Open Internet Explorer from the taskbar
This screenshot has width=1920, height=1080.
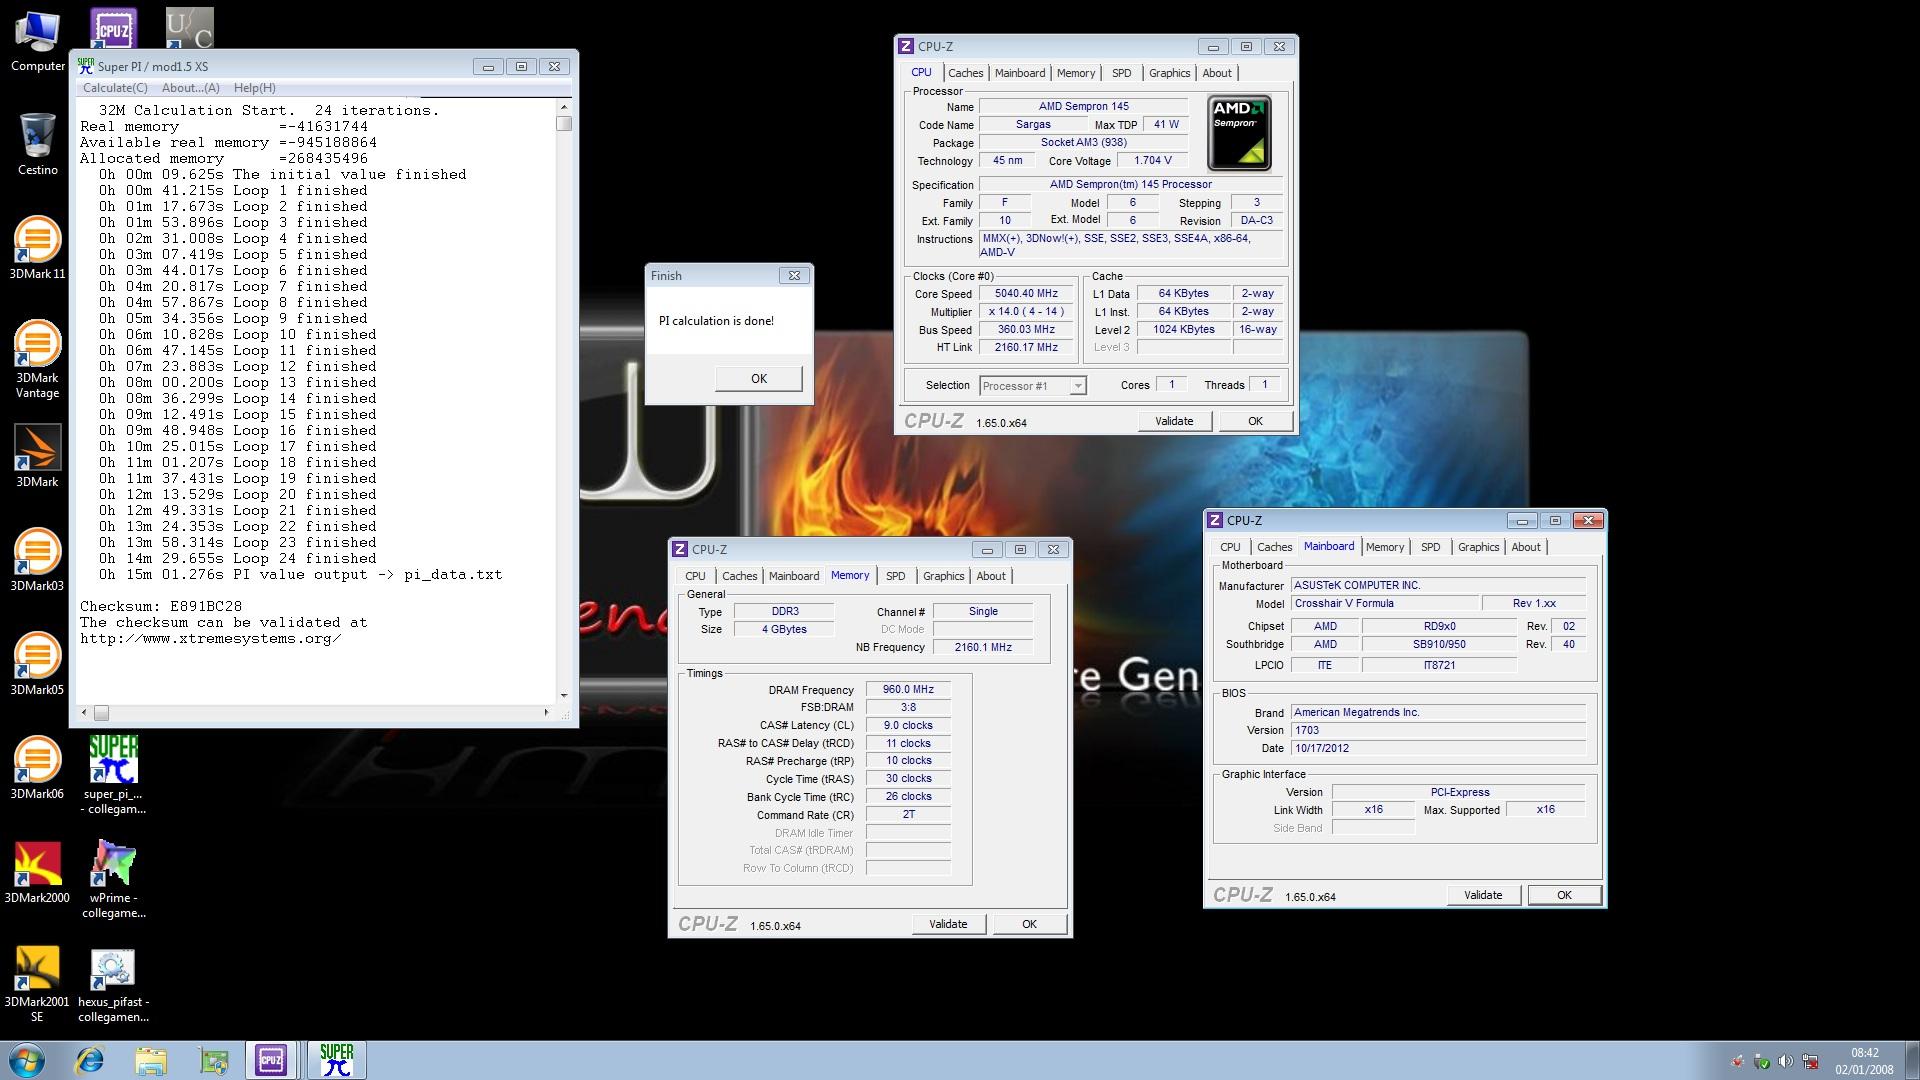(90, 1060)
